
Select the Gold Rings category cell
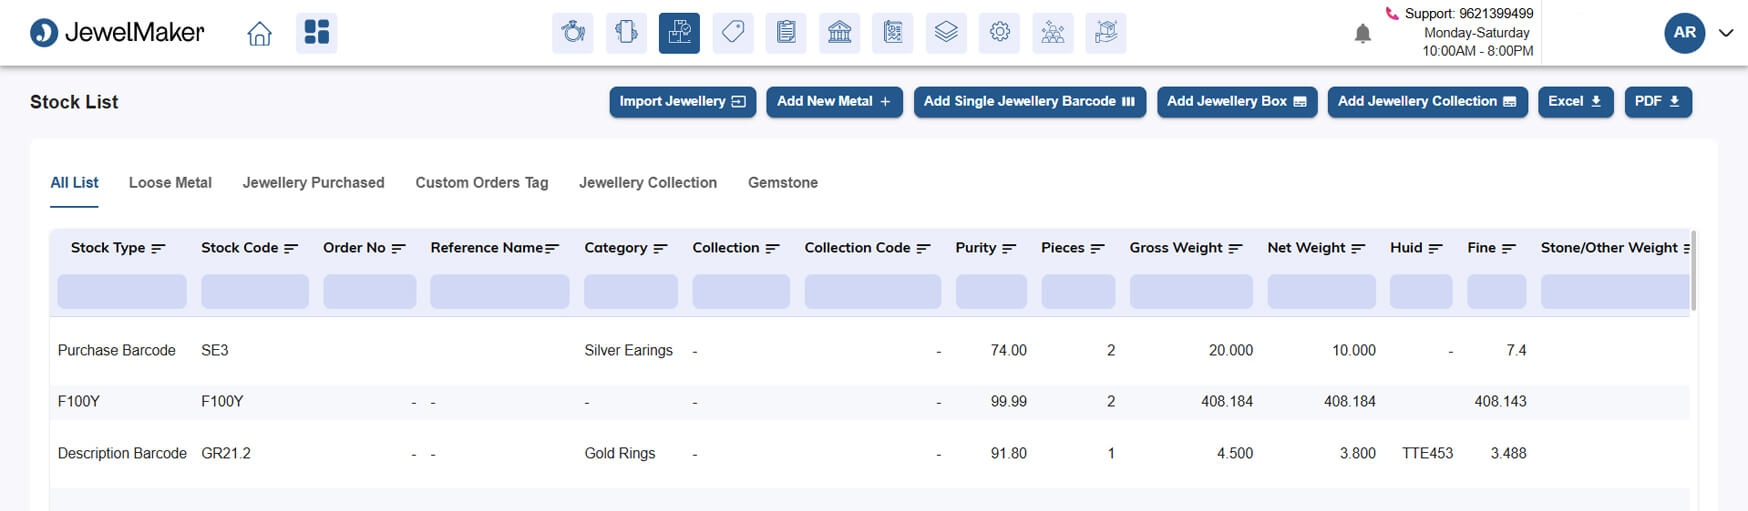(x=620, y=454)
